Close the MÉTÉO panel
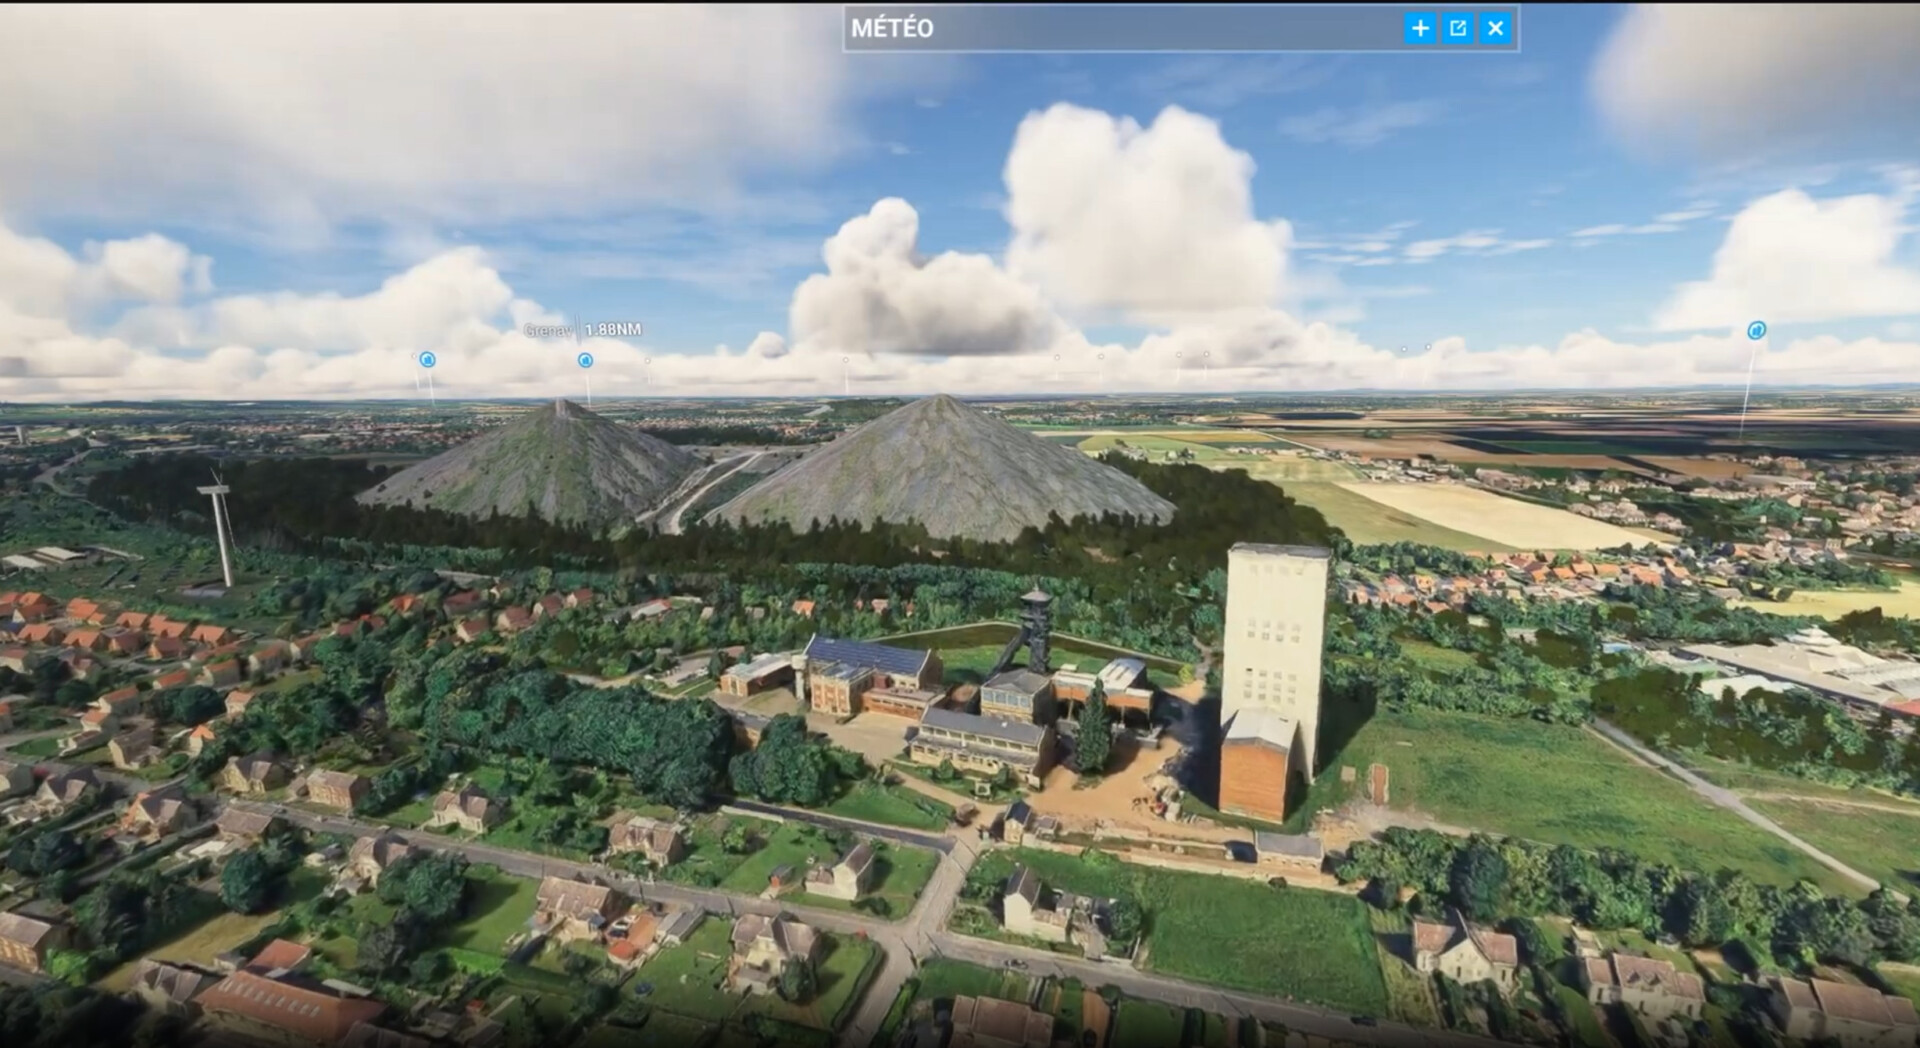The width and height of the screenshot is (1920, 1048). 1495,28
